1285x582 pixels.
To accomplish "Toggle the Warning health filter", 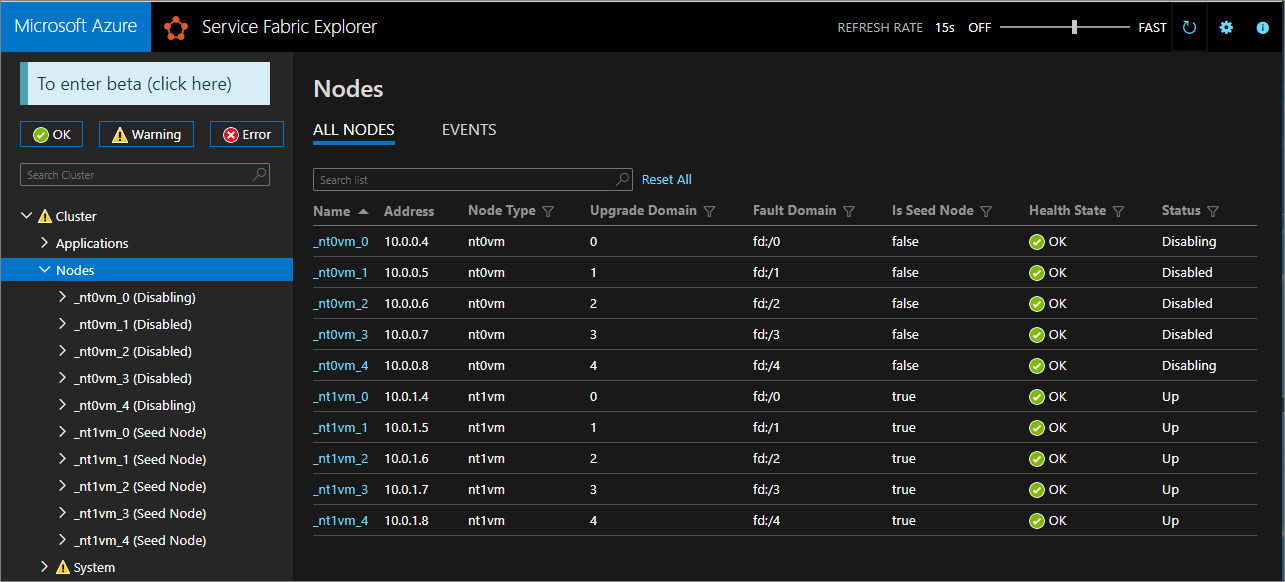I will point(146,134).
